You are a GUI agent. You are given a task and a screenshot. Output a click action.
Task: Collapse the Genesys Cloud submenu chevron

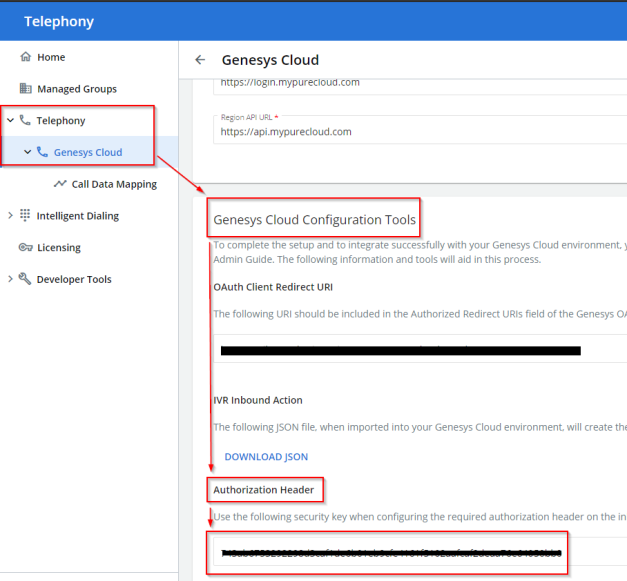(x=27, y=153)
